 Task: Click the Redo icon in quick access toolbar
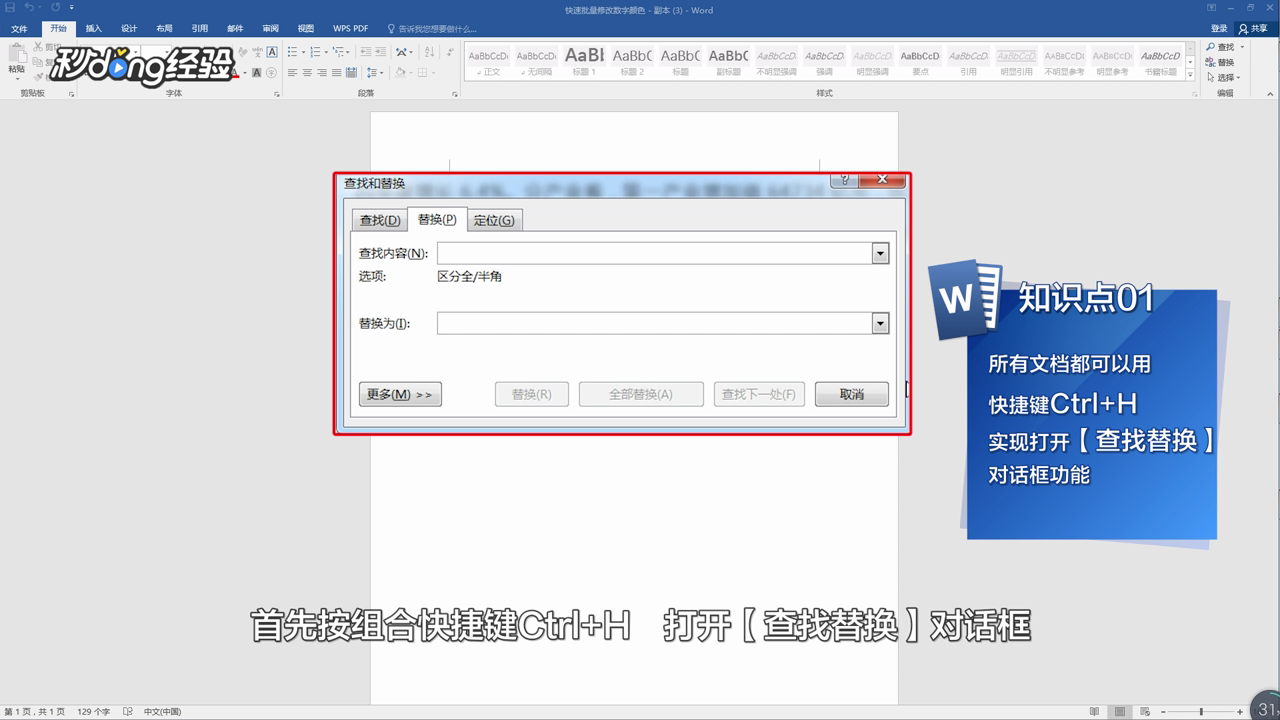[x=55, y=8]
